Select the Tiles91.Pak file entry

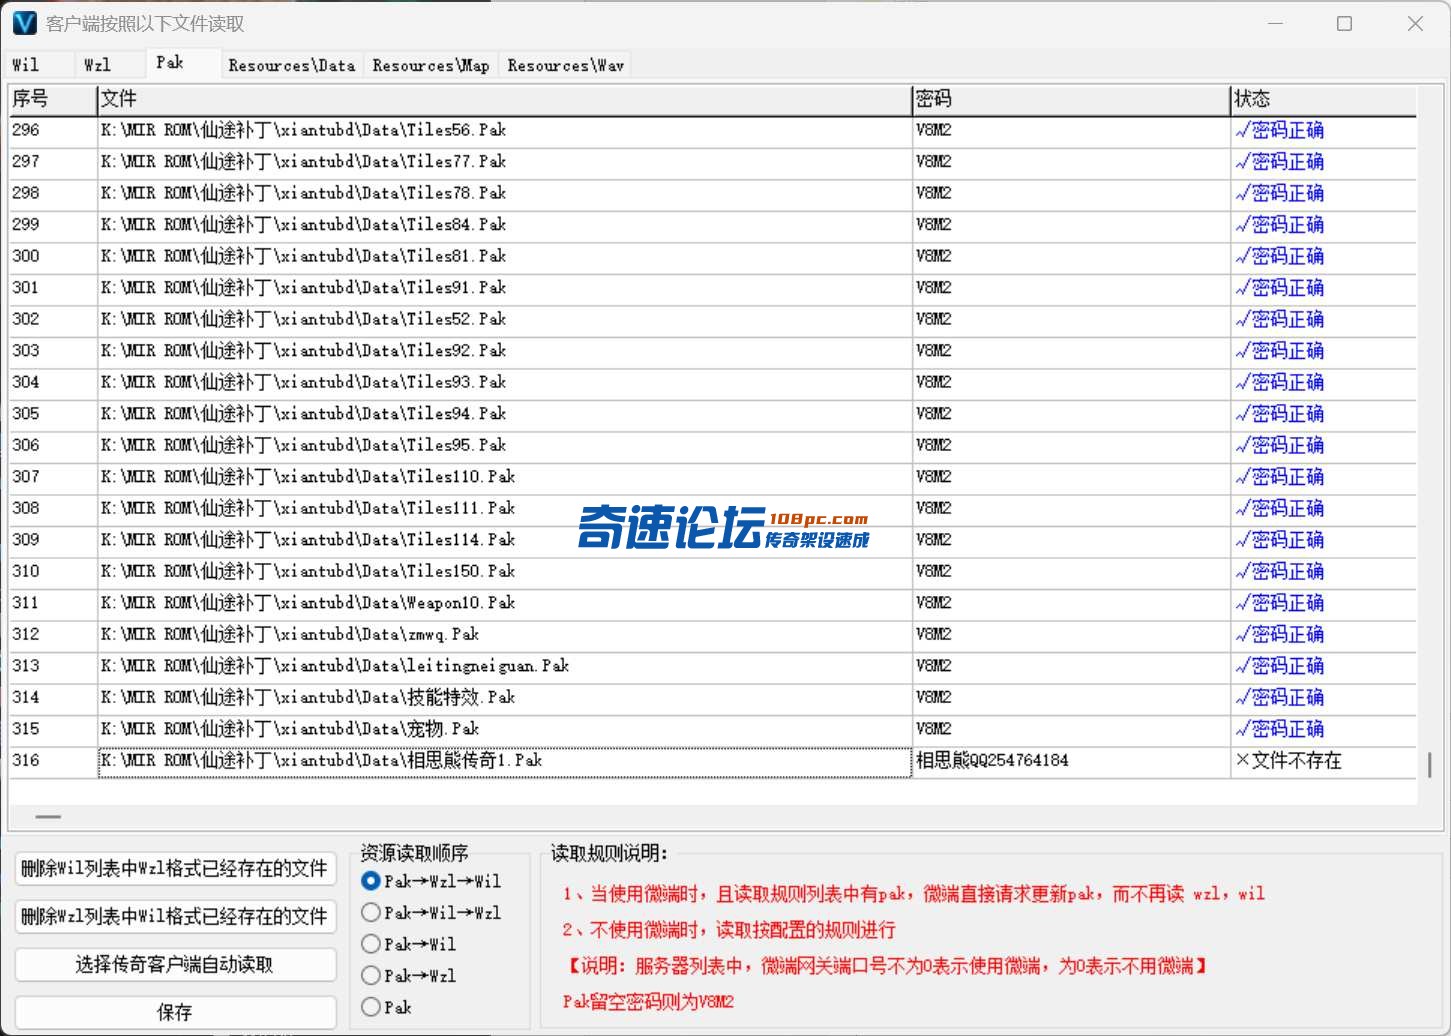click(504, 288)
